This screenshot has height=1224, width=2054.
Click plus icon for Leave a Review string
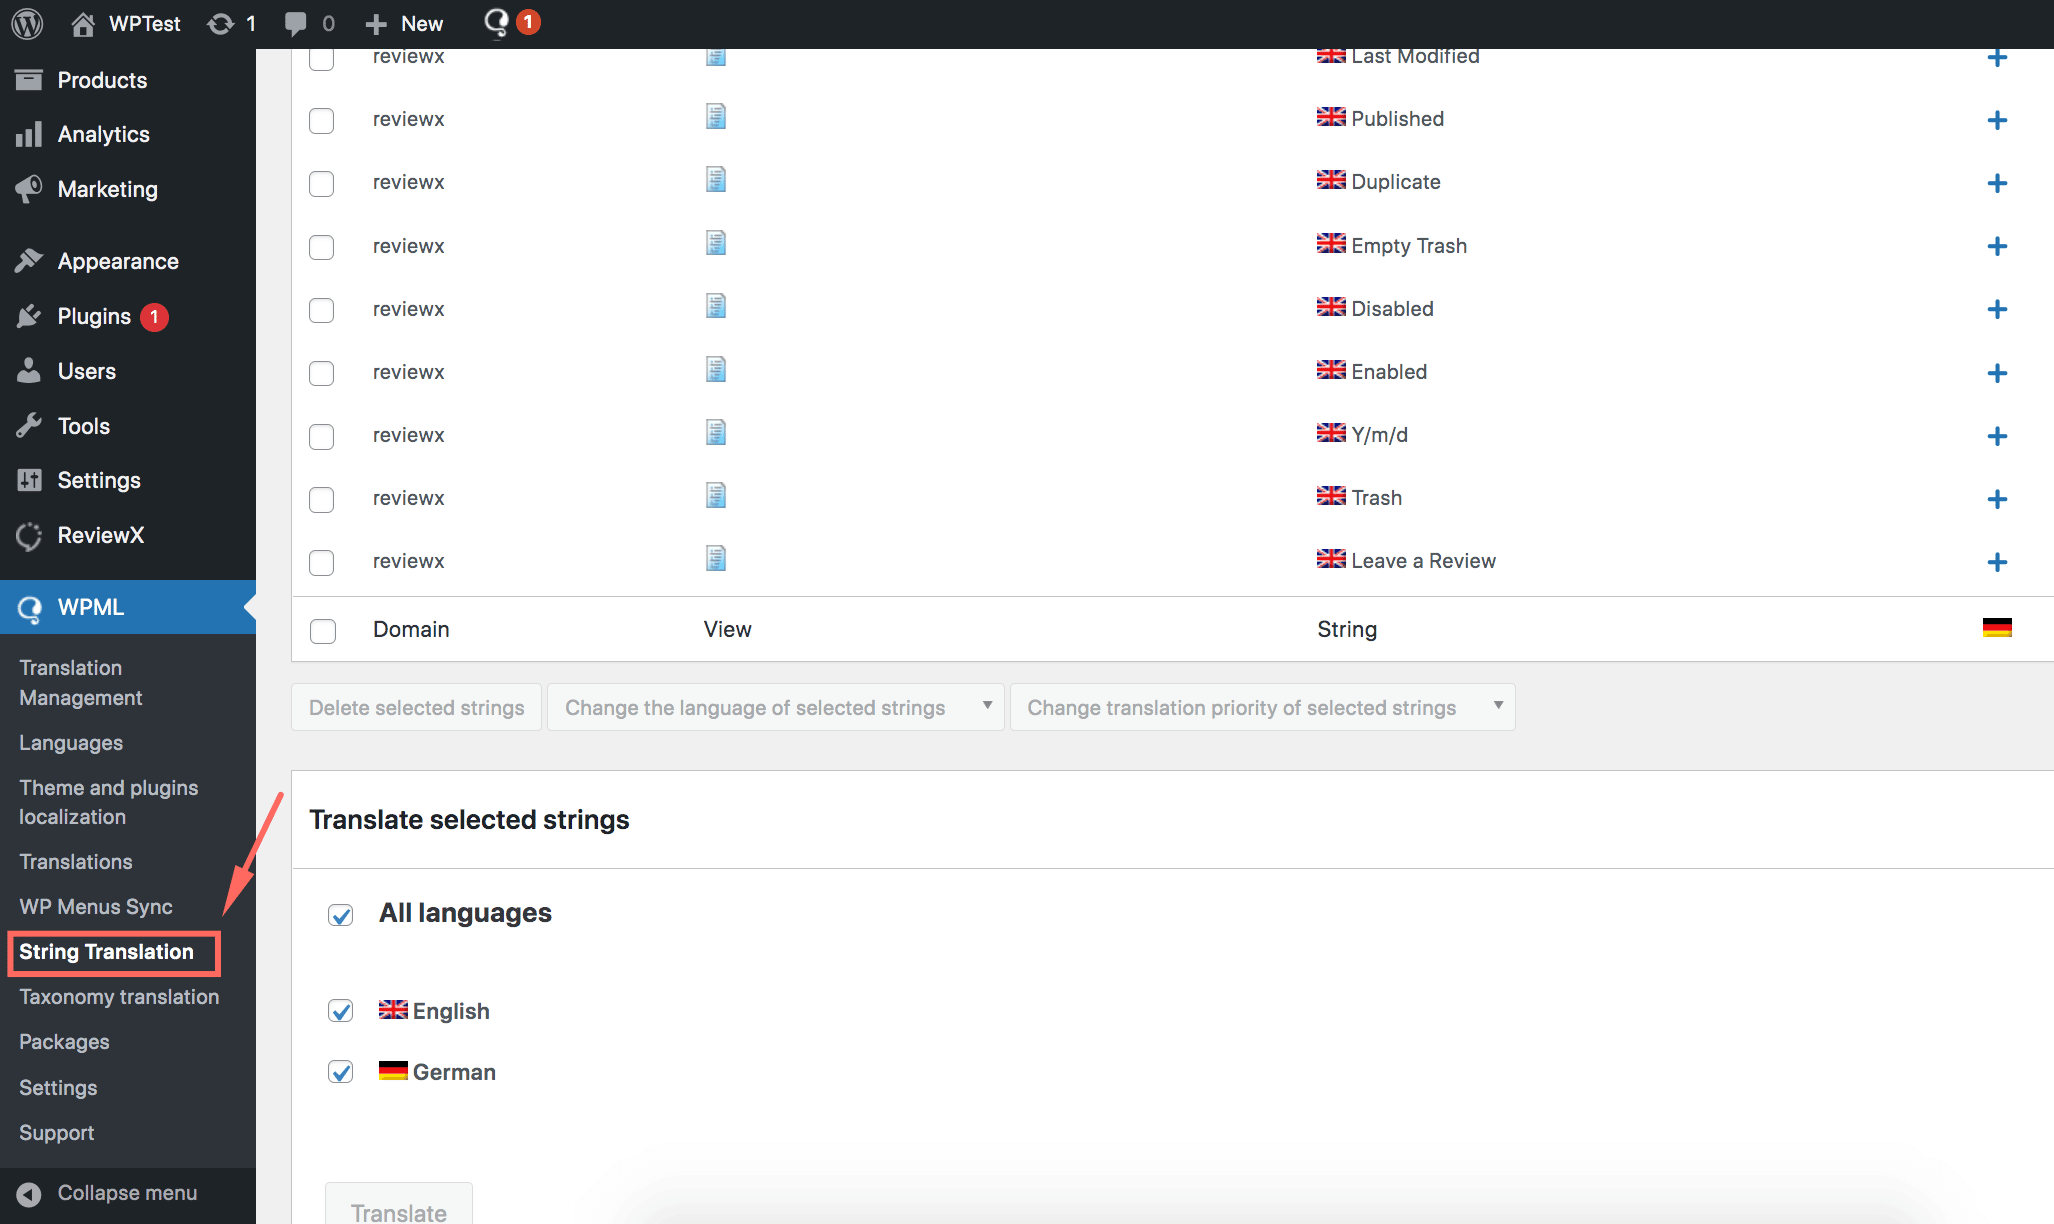1996,562
